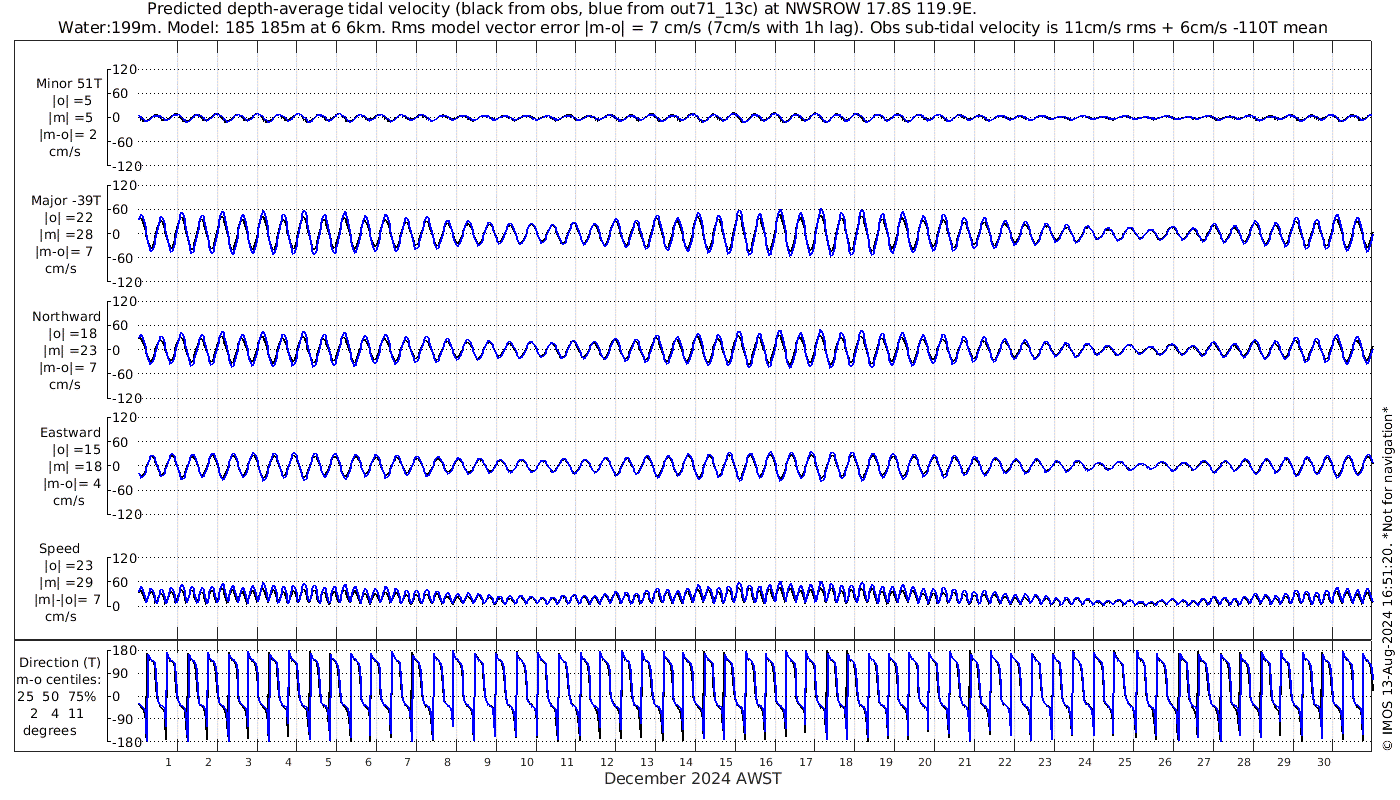Click '|m-o|= 2' in Minor panel

68,134
